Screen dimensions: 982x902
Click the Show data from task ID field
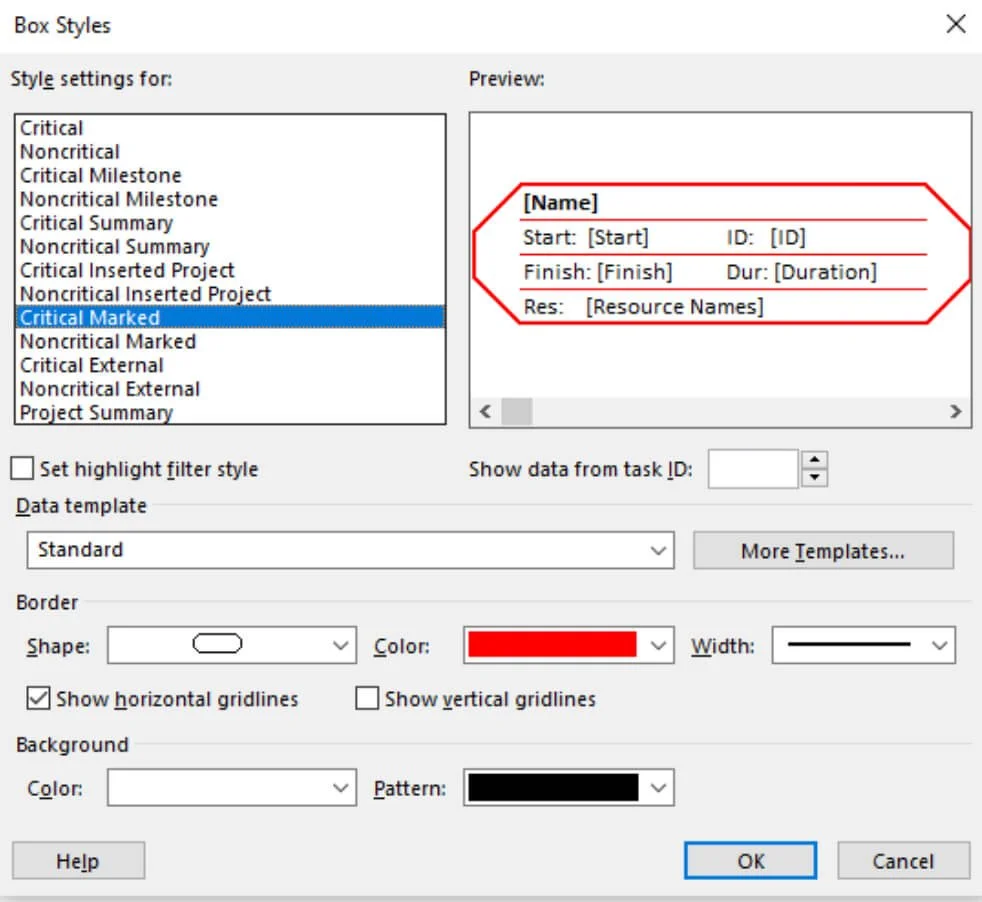point(753,469)
